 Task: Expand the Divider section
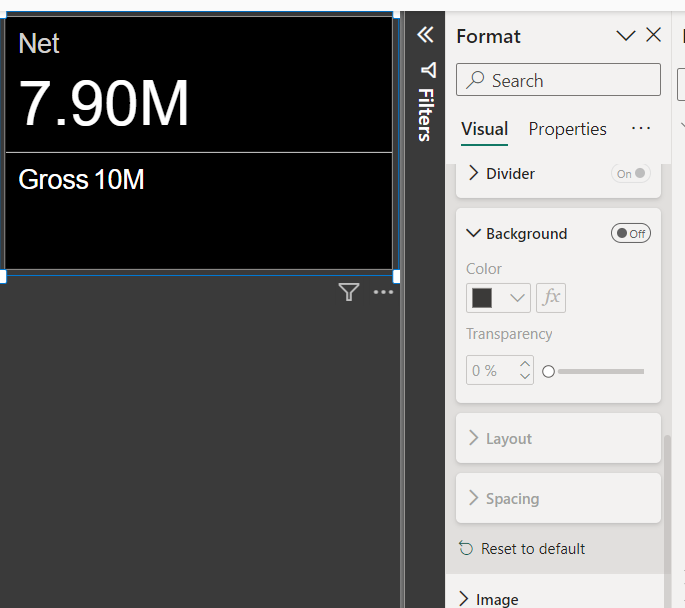click(x=474, y=173)
